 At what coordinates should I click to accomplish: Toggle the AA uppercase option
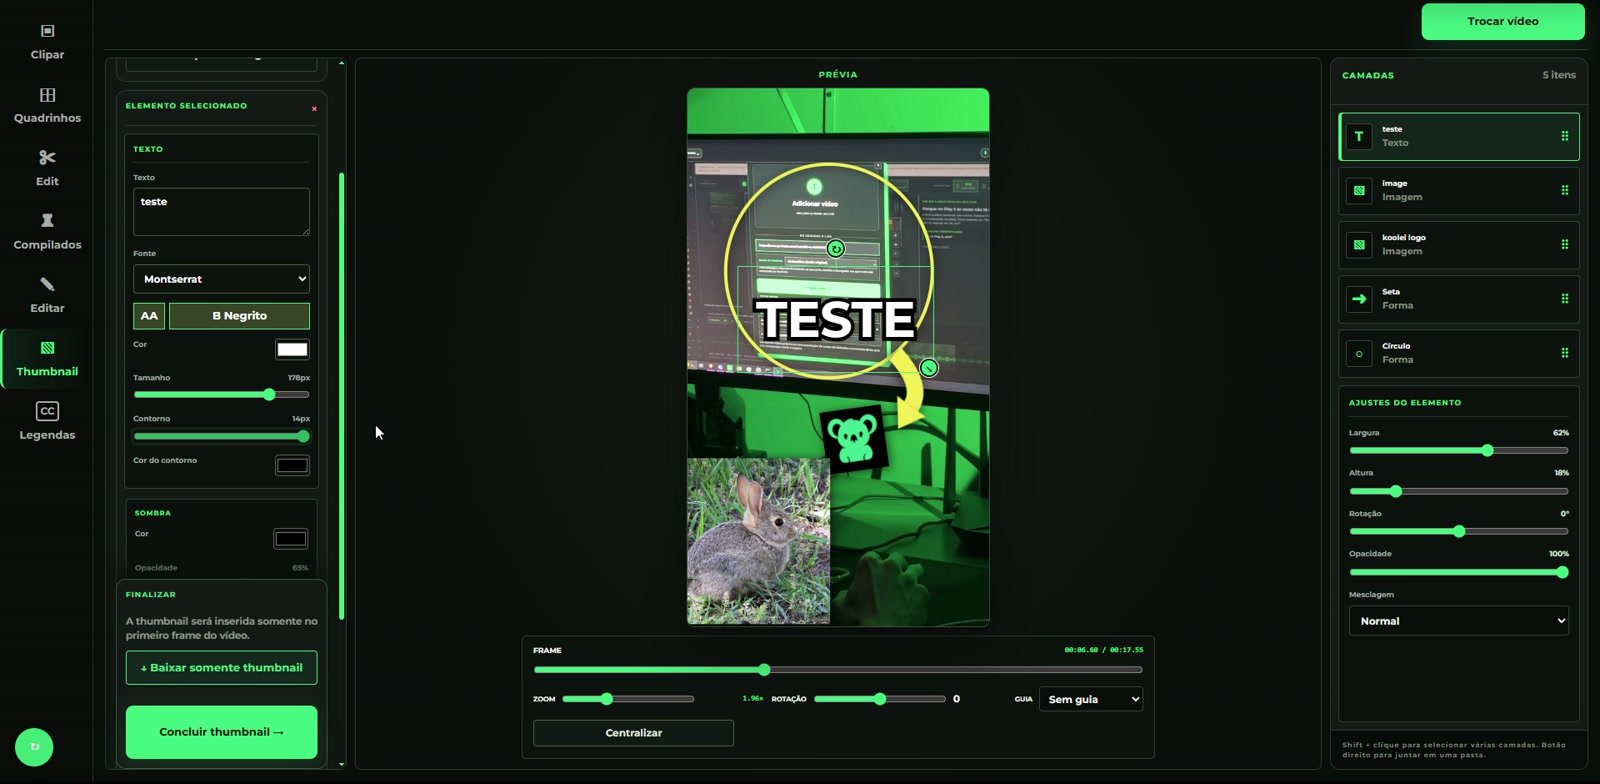pos(149,316)
